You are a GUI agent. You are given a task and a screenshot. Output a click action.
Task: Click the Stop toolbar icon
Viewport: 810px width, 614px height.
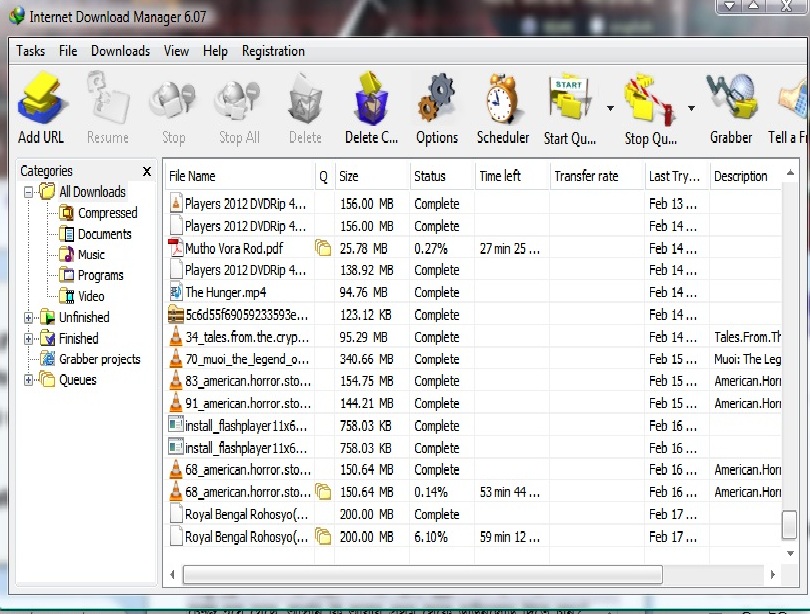[x=173, y=99]
